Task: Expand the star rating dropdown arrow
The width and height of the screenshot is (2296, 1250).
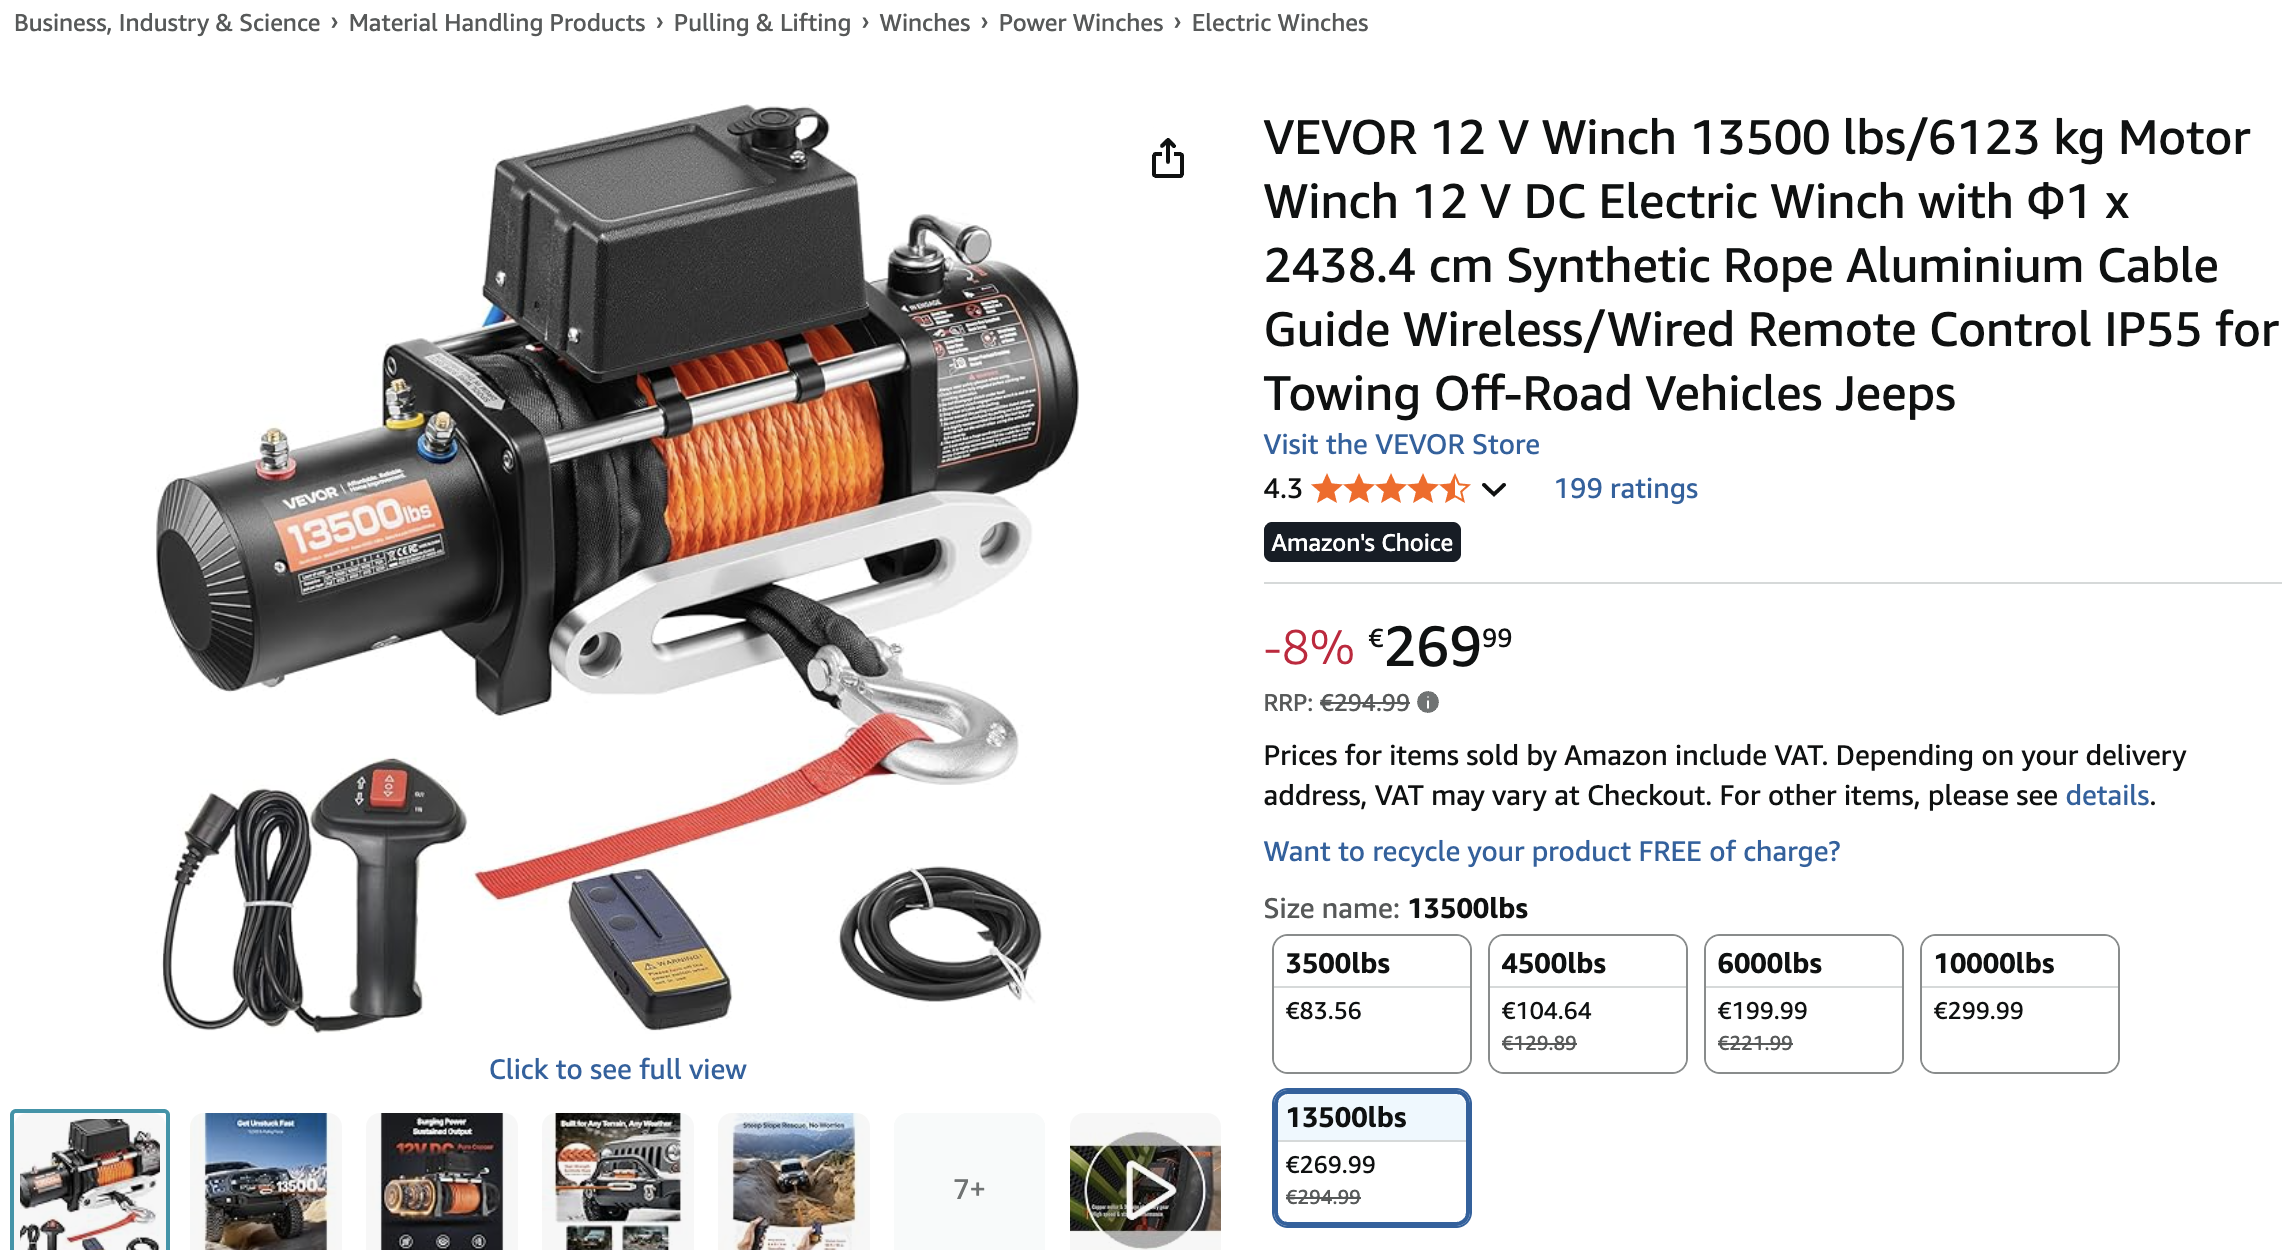Action: coord(1494,489)
